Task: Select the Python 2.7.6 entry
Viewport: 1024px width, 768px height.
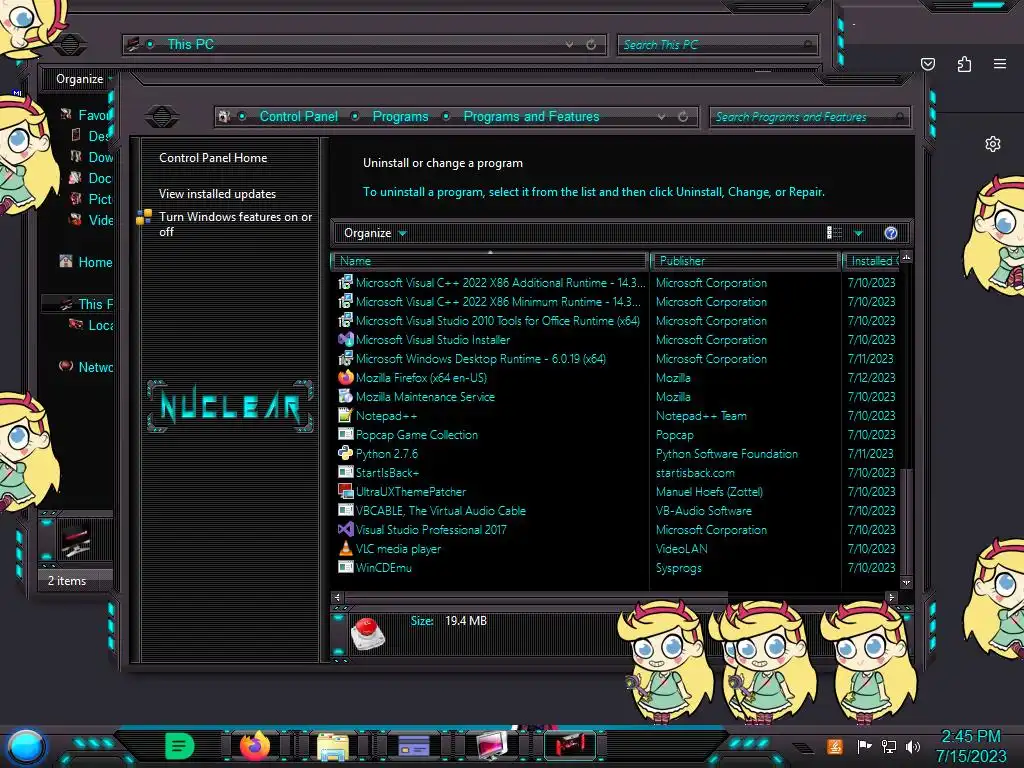Action: tap(387, 454)
